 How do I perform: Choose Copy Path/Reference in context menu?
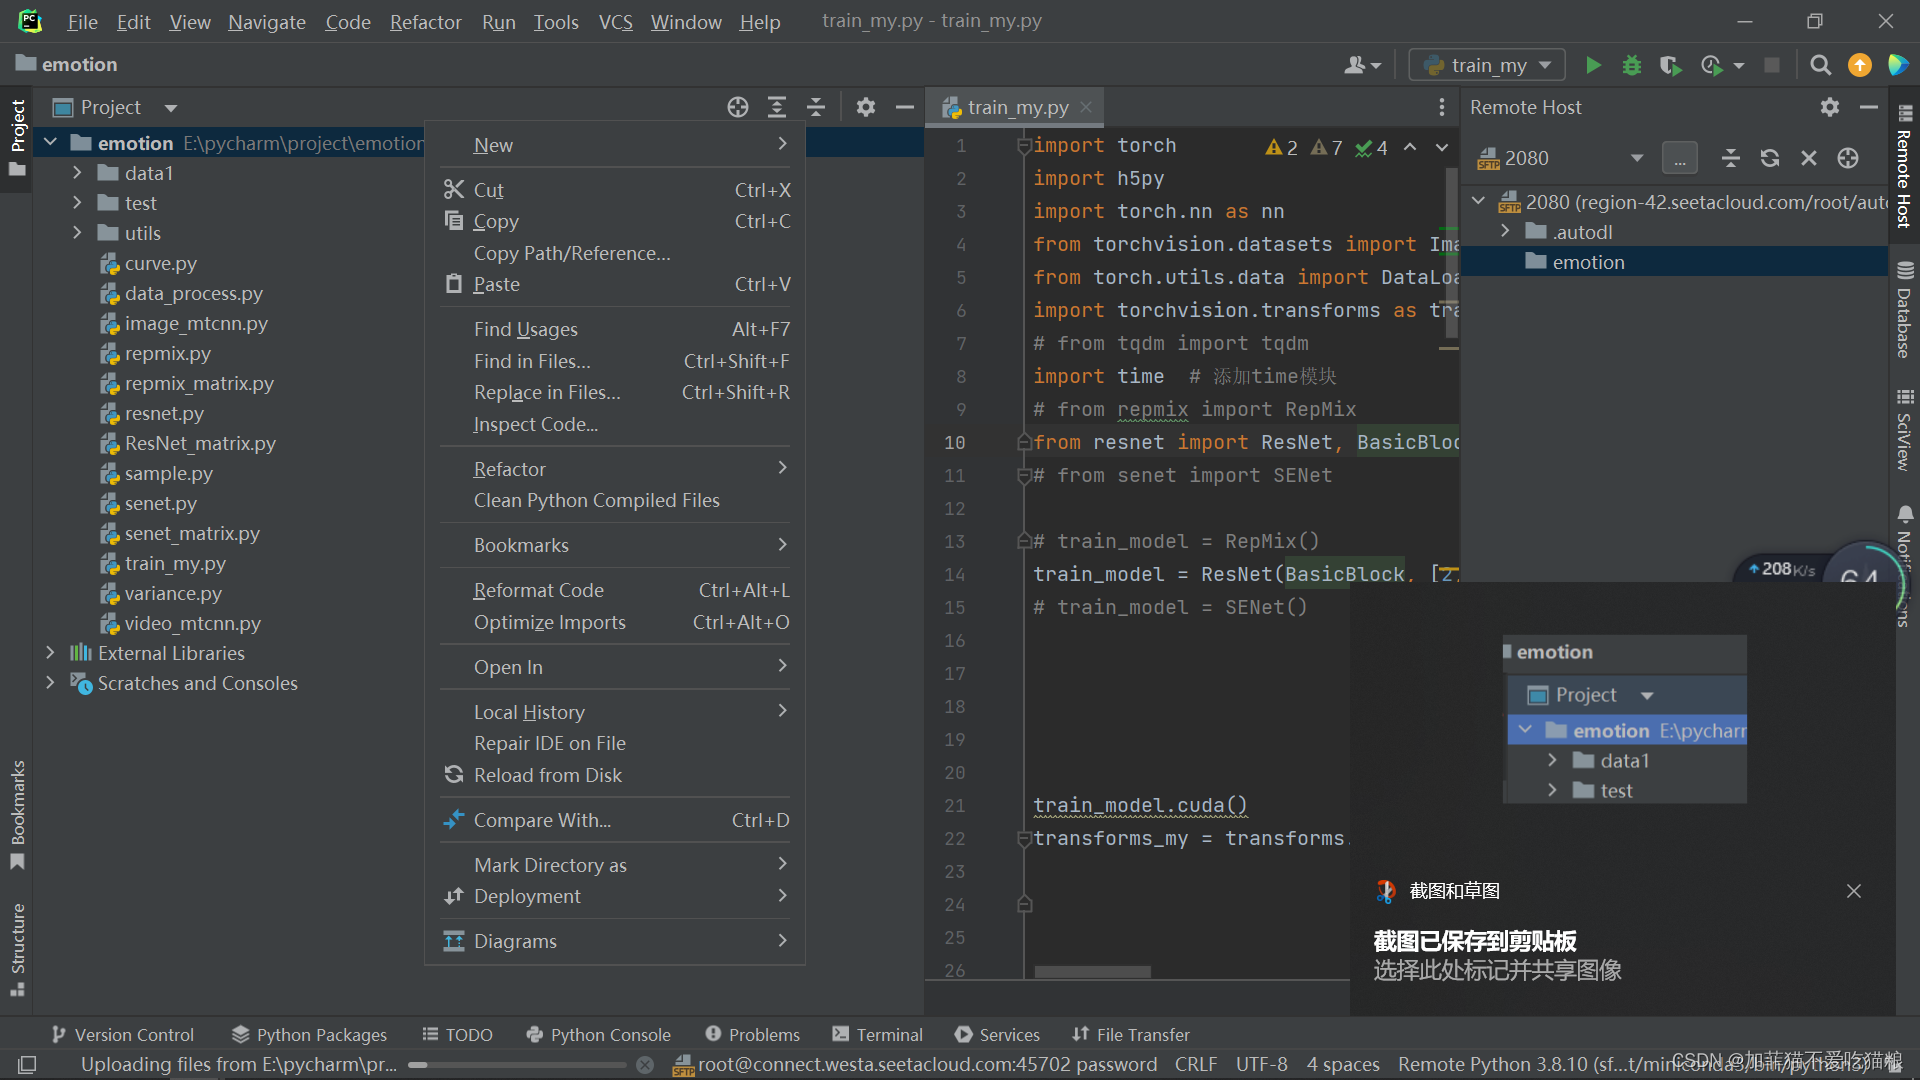(x=615, y=253)
